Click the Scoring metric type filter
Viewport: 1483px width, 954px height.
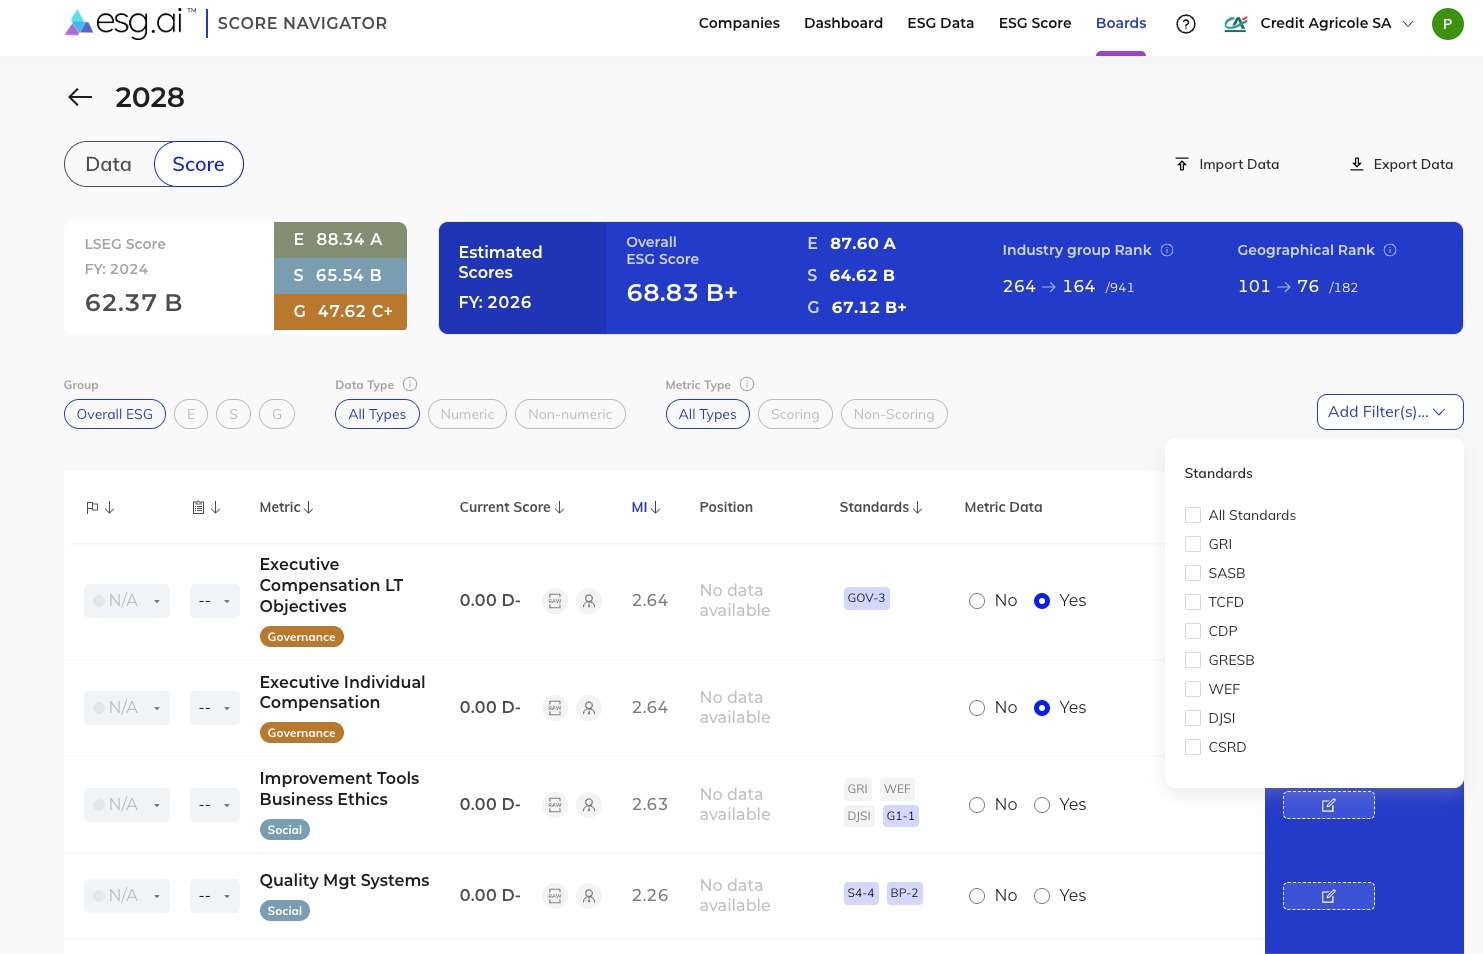tap(795, 414)
